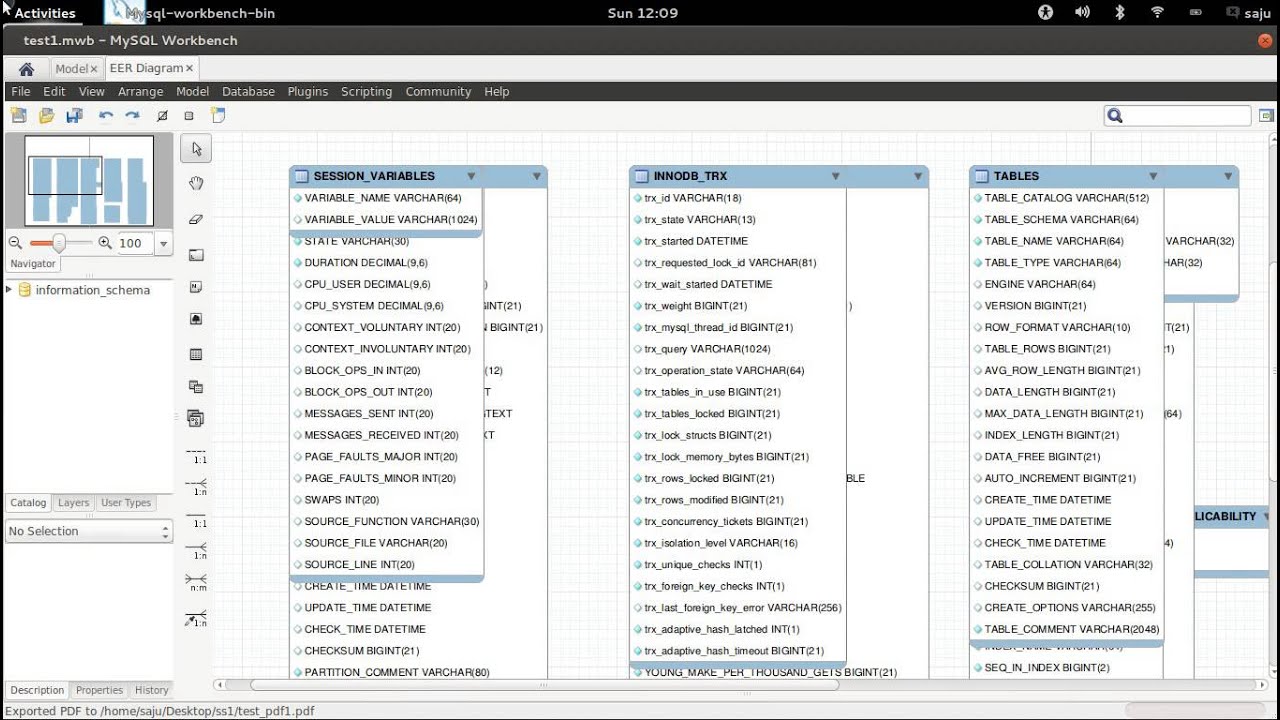Open the GNOME Activities overview
This screenshot has width=1280, height=720.
click(x=45, y=13)
